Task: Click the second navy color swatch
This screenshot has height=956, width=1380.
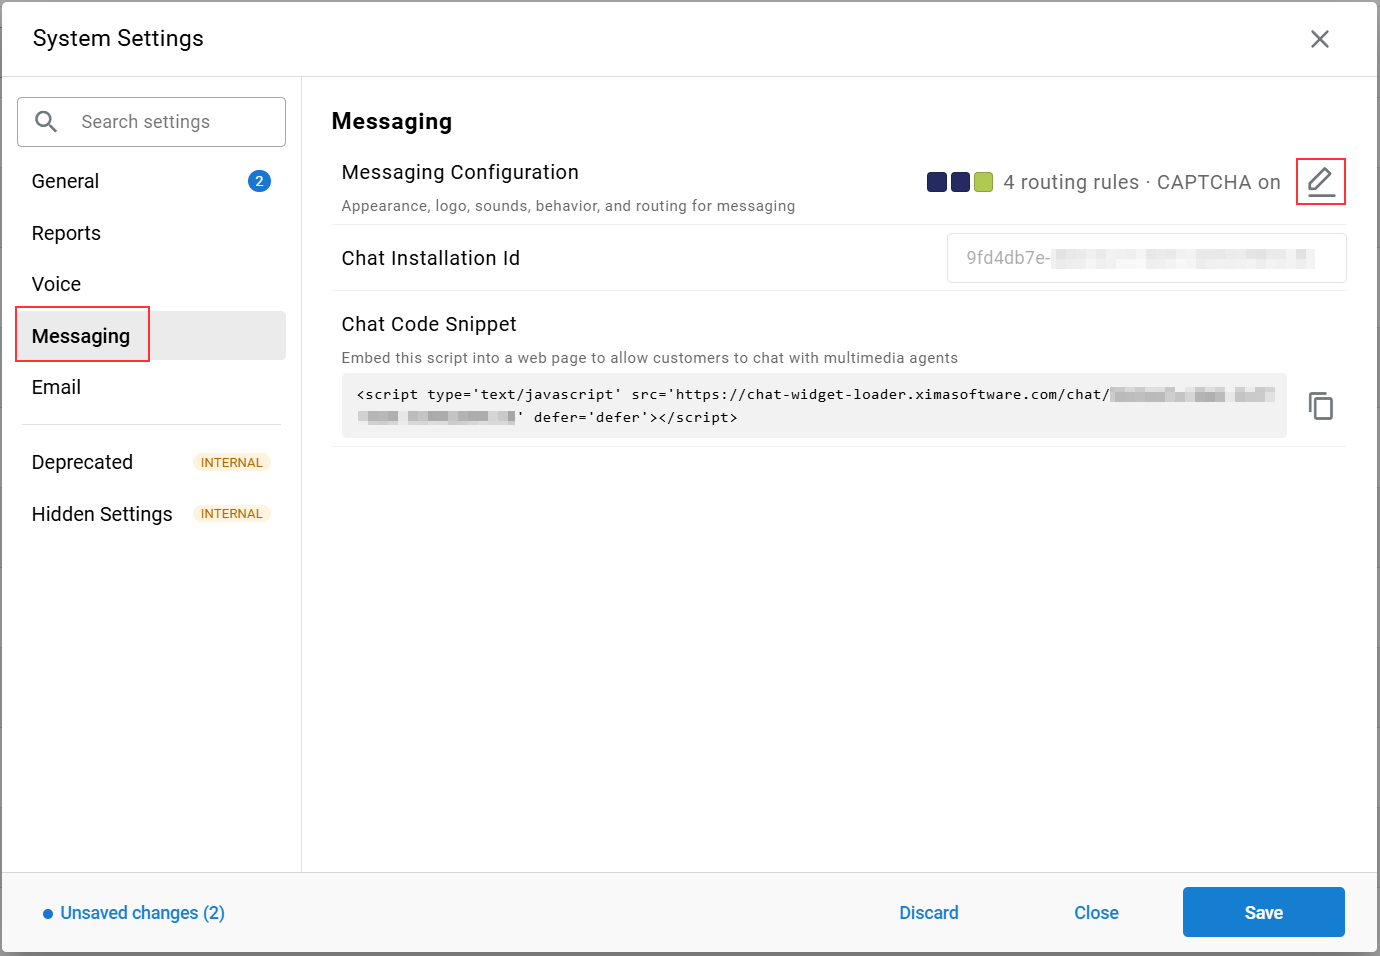Action: pos(960,182)
